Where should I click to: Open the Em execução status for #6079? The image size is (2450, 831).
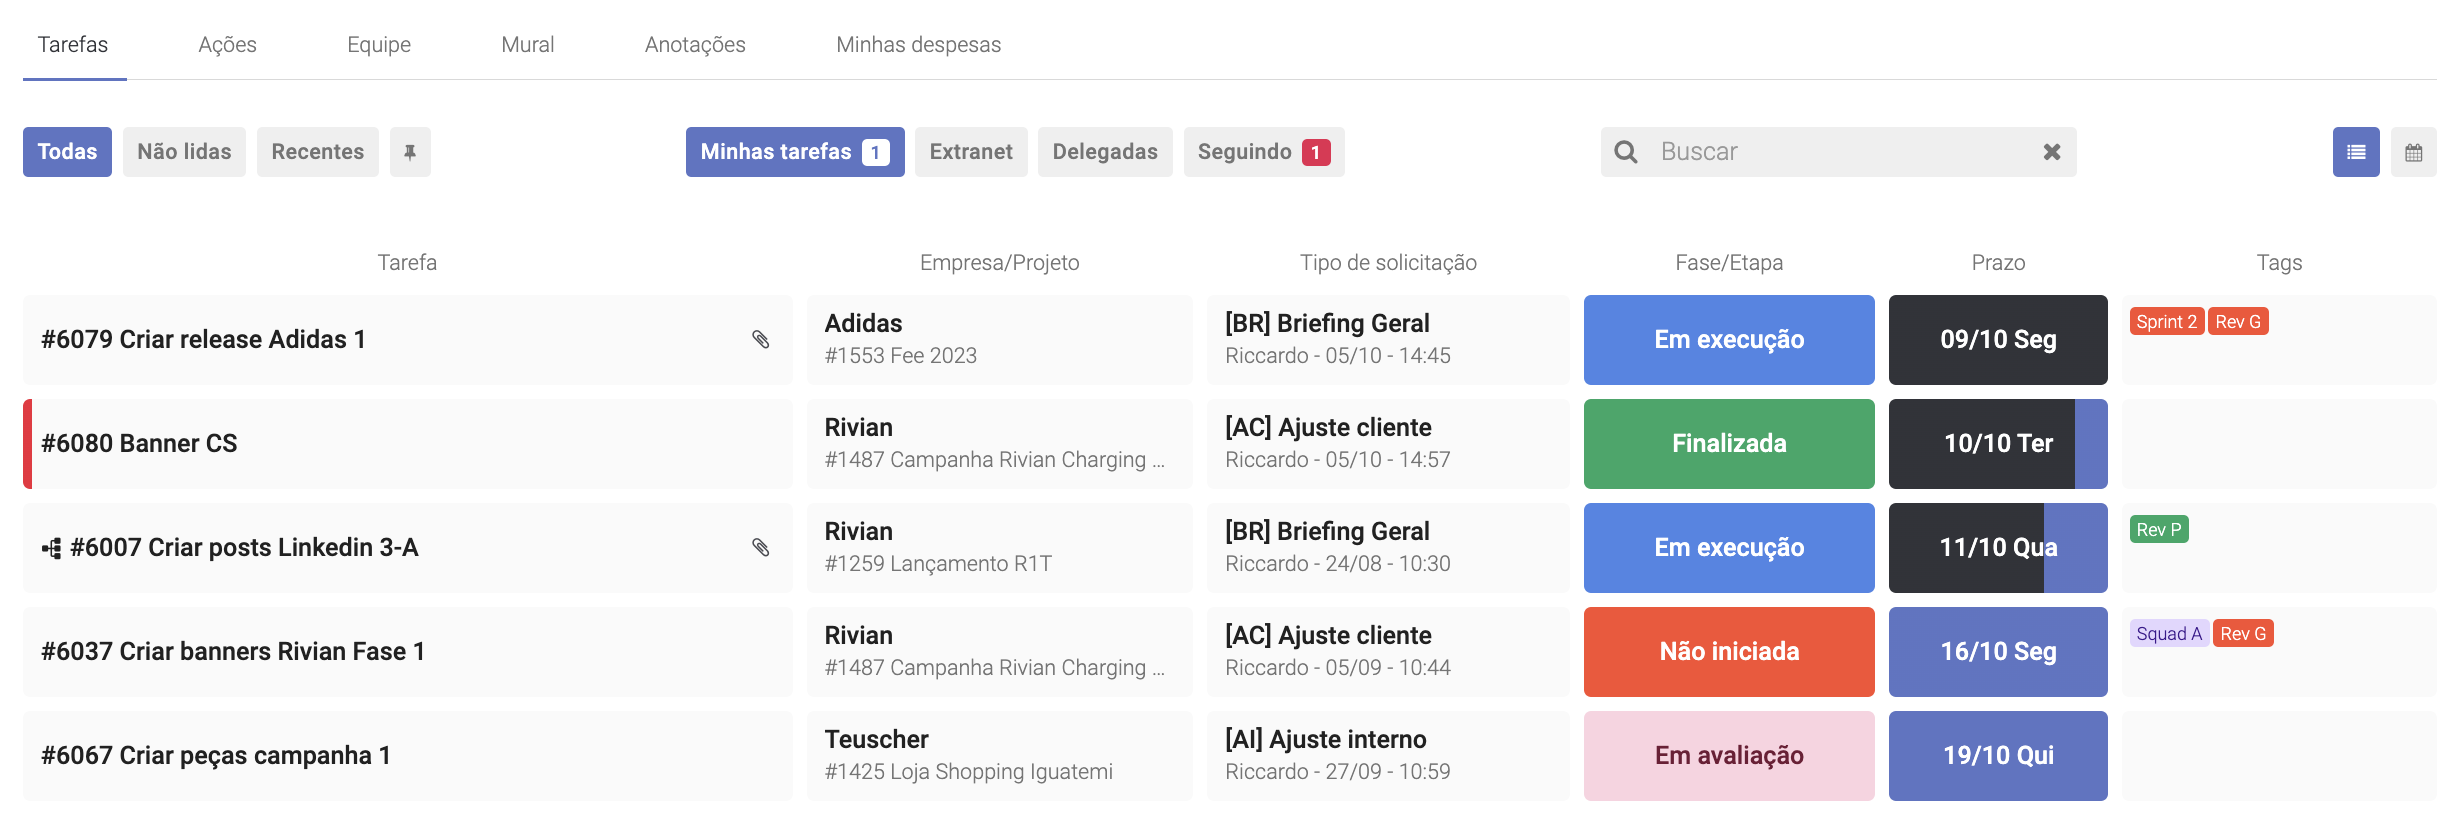click(1728, 340)
